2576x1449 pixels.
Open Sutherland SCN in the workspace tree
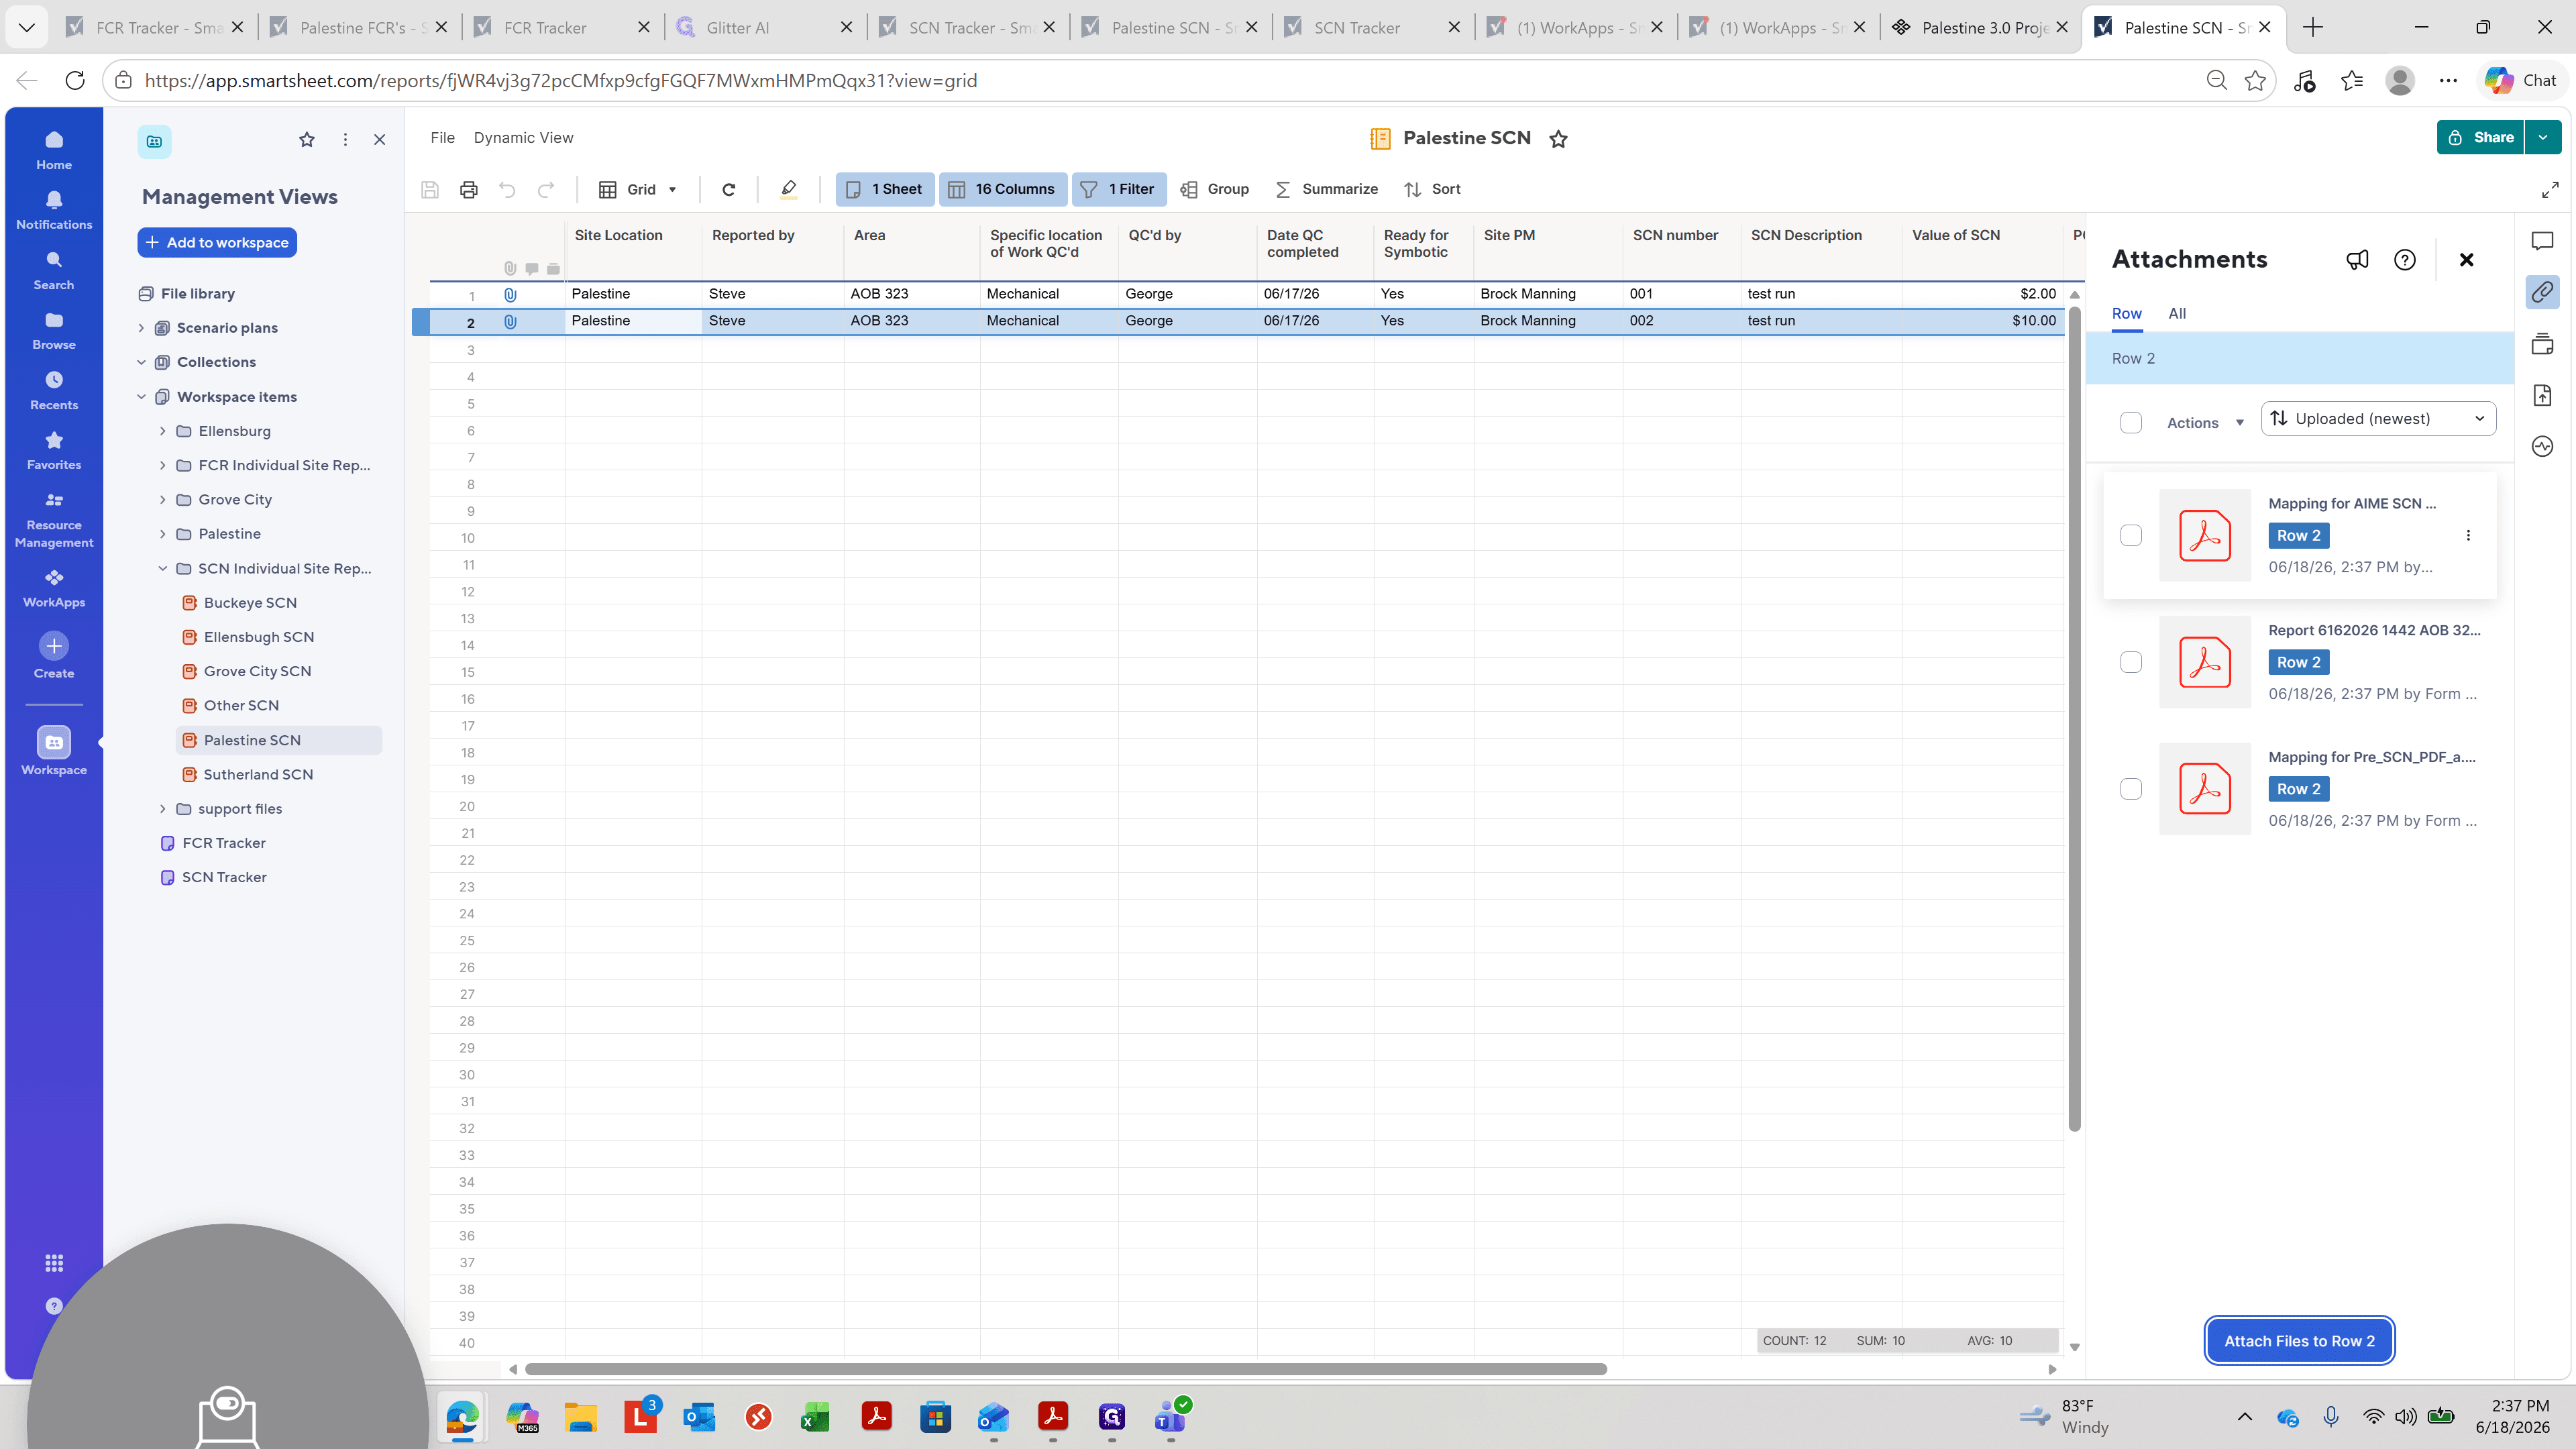point(257,775)
